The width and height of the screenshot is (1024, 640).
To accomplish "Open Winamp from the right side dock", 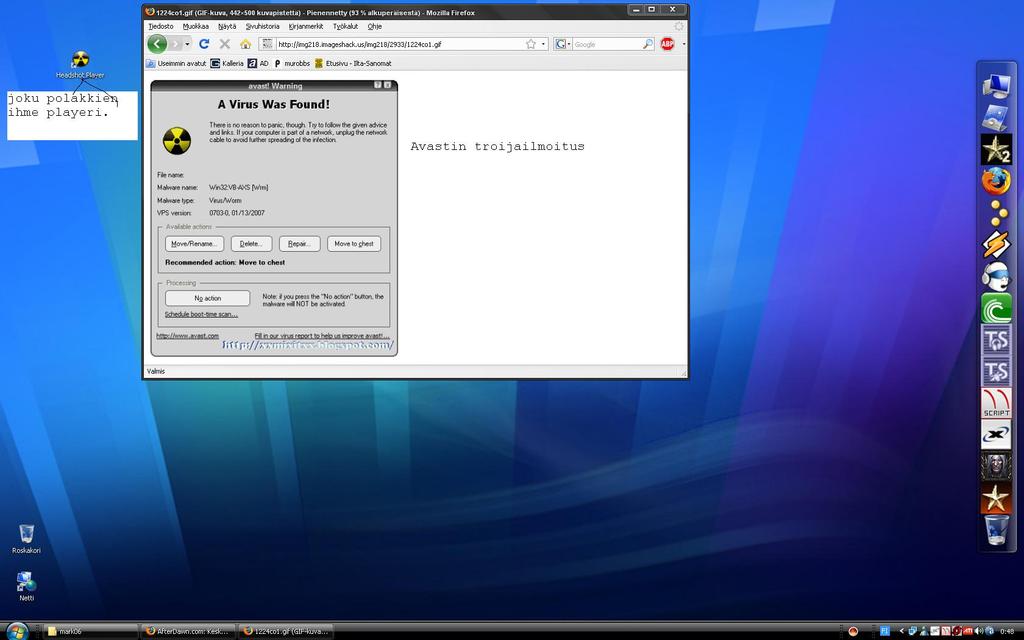I will (x=996, y=244).
